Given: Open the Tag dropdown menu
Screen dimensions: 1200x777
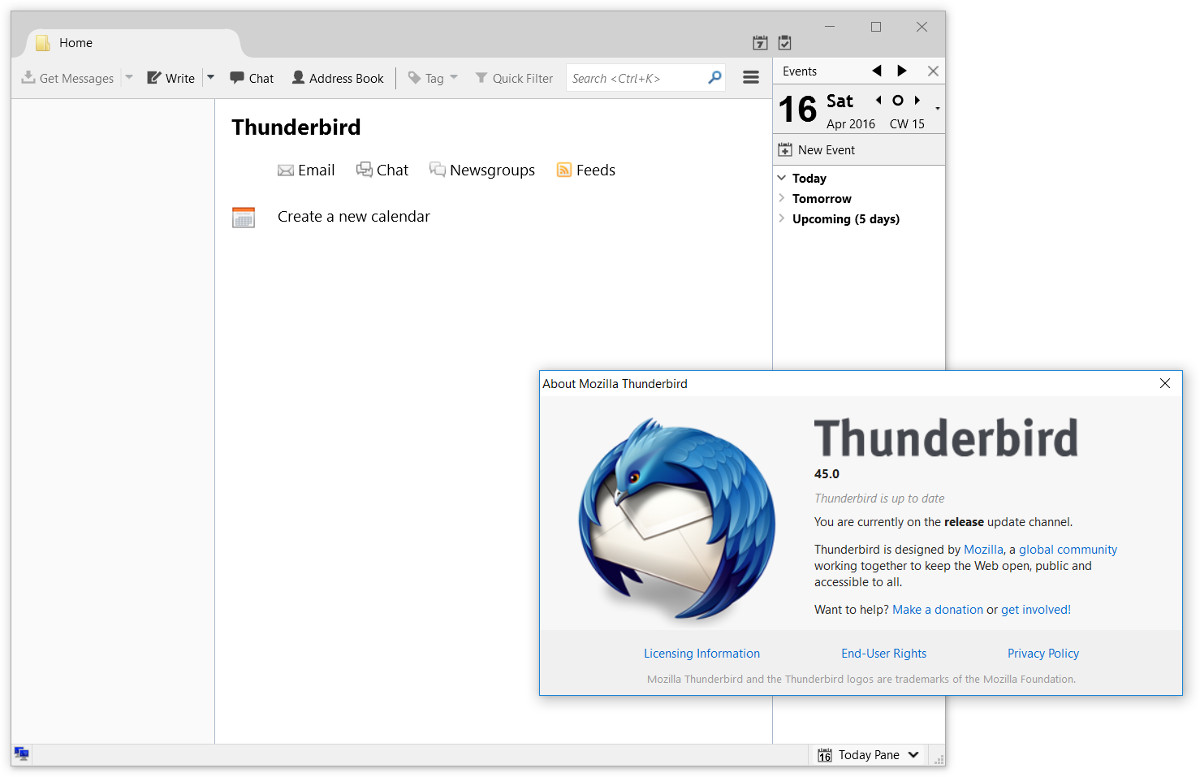Looking at the screenshot, I should 433,78.
